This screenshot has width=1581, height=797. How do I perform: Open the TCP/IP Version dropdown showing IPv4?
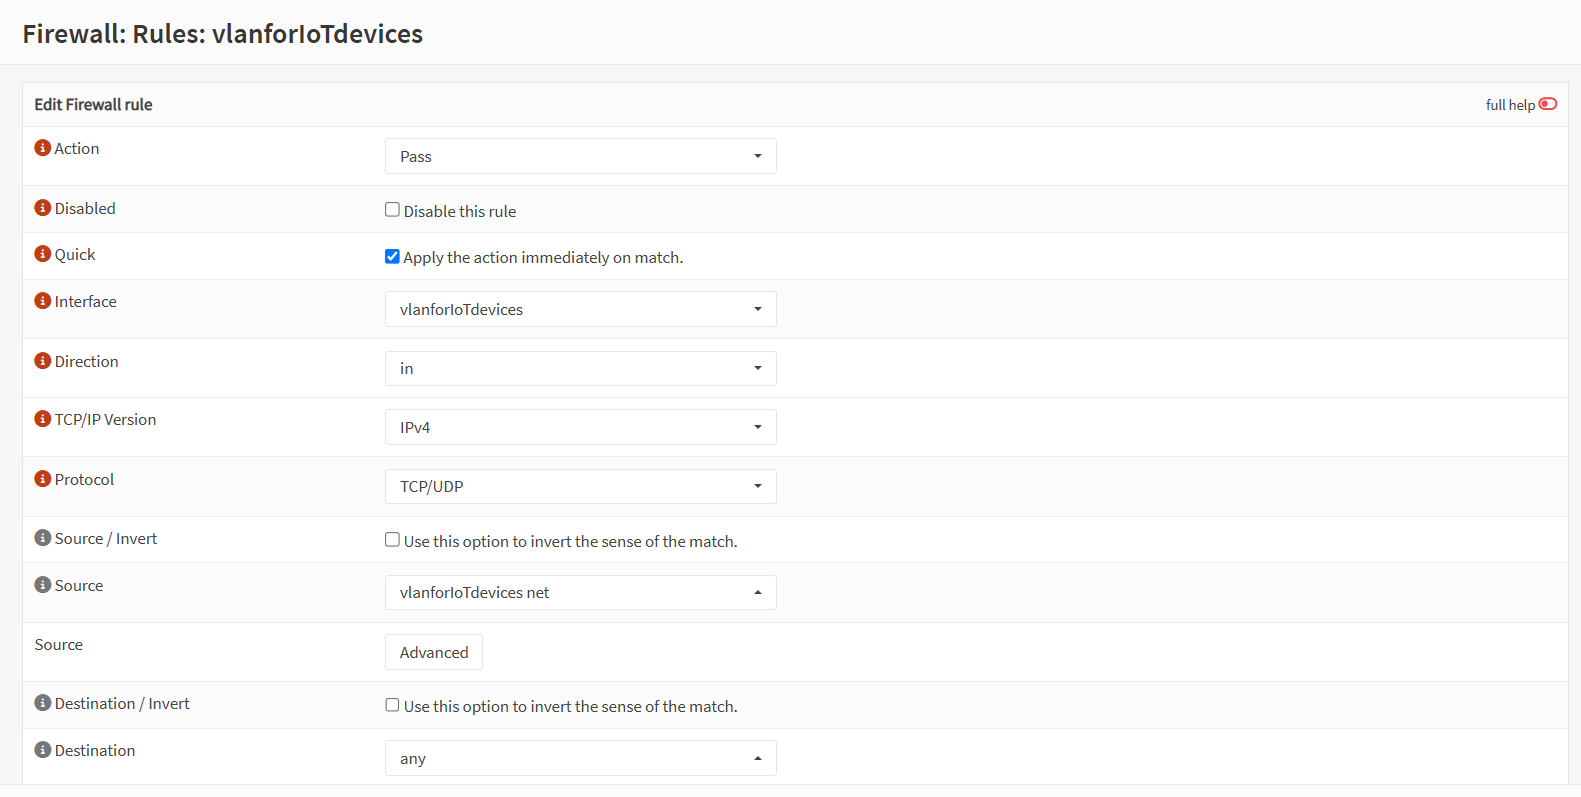click(x=581, y=427)
